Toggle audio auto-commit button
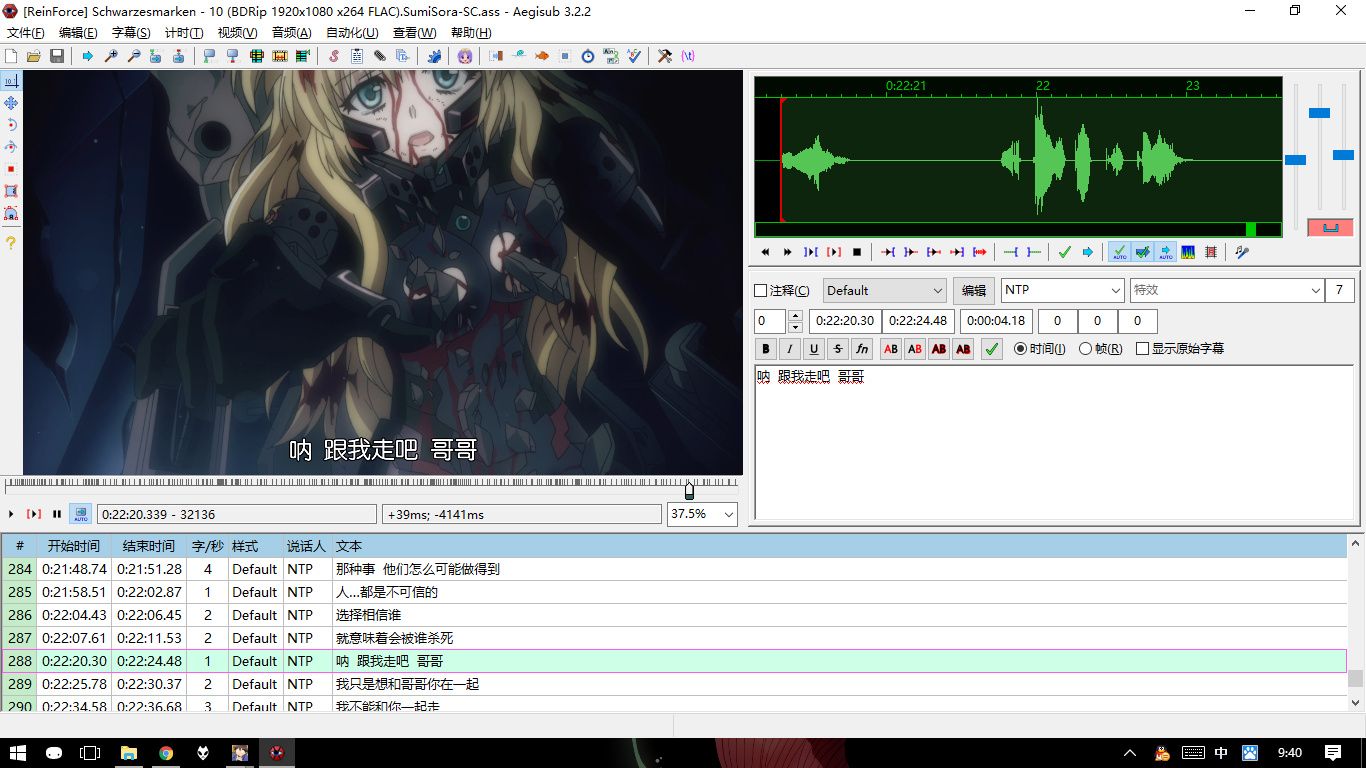1366x768 pixels. pyautogui.click(x=1119, y=252)
